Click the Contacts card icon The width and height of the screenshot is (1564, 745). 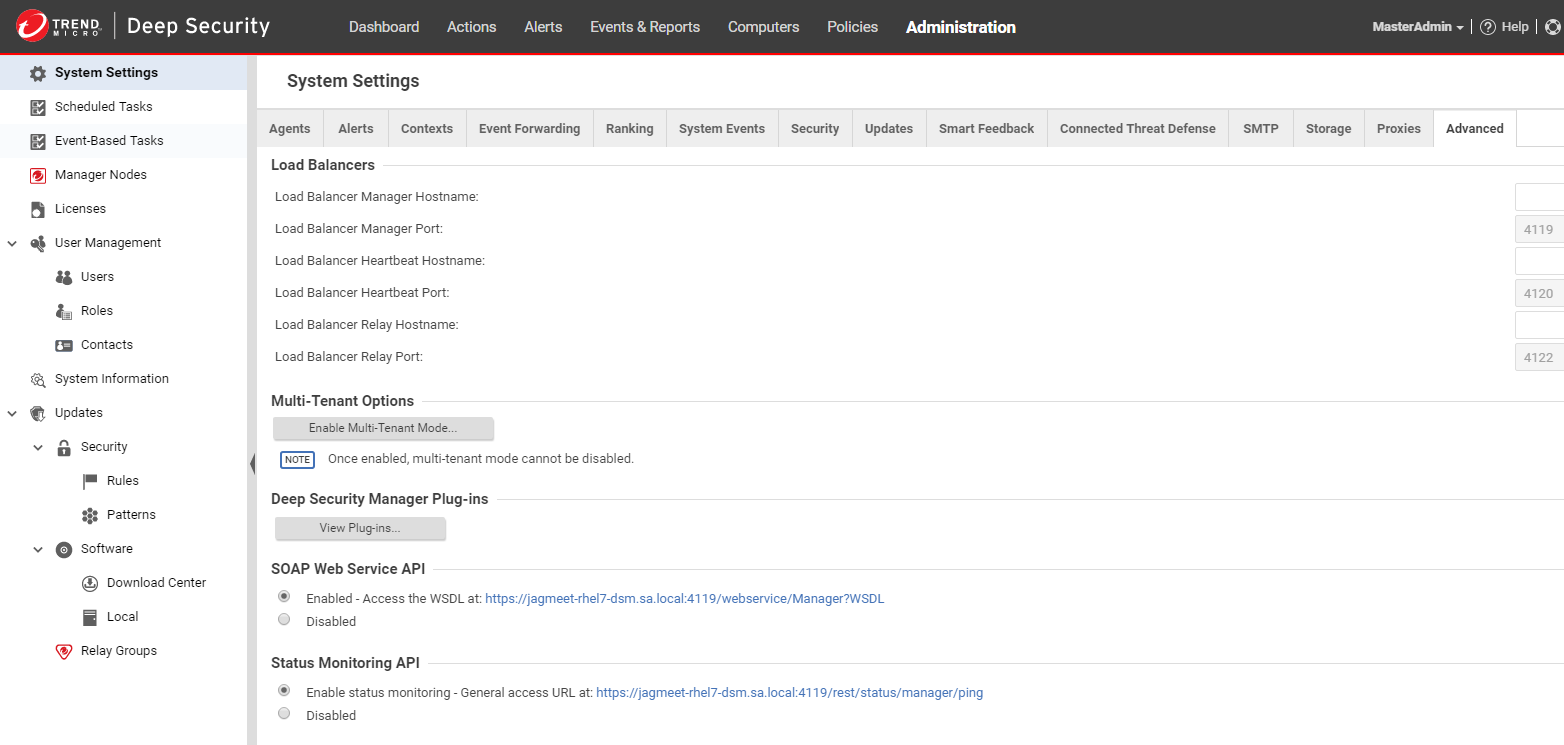point(64,345)
